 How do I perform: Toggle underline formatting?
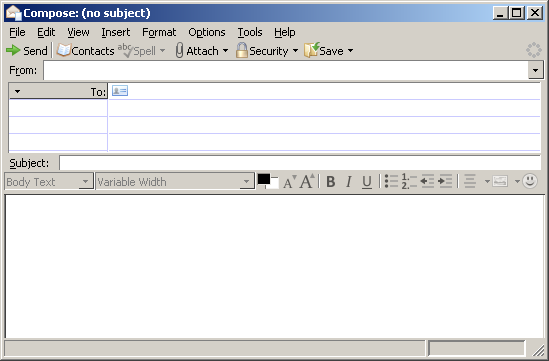367,182
